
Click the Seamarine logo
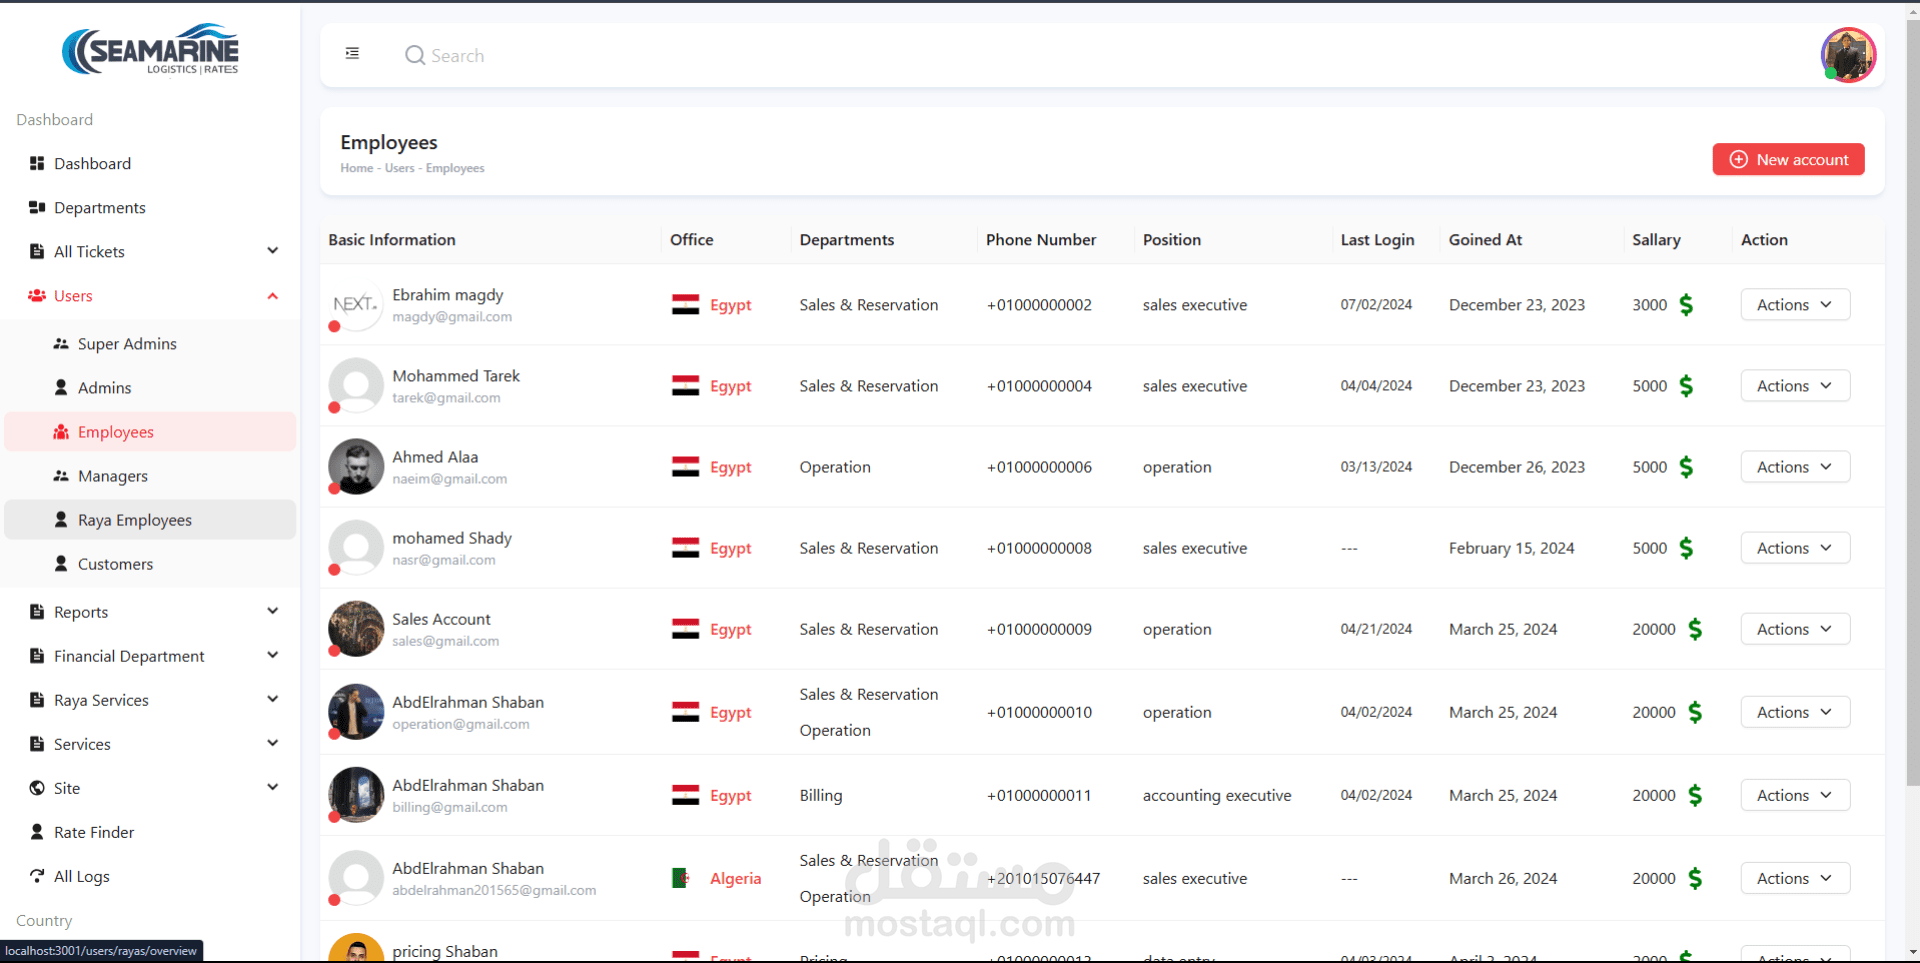tap(151, 50)
